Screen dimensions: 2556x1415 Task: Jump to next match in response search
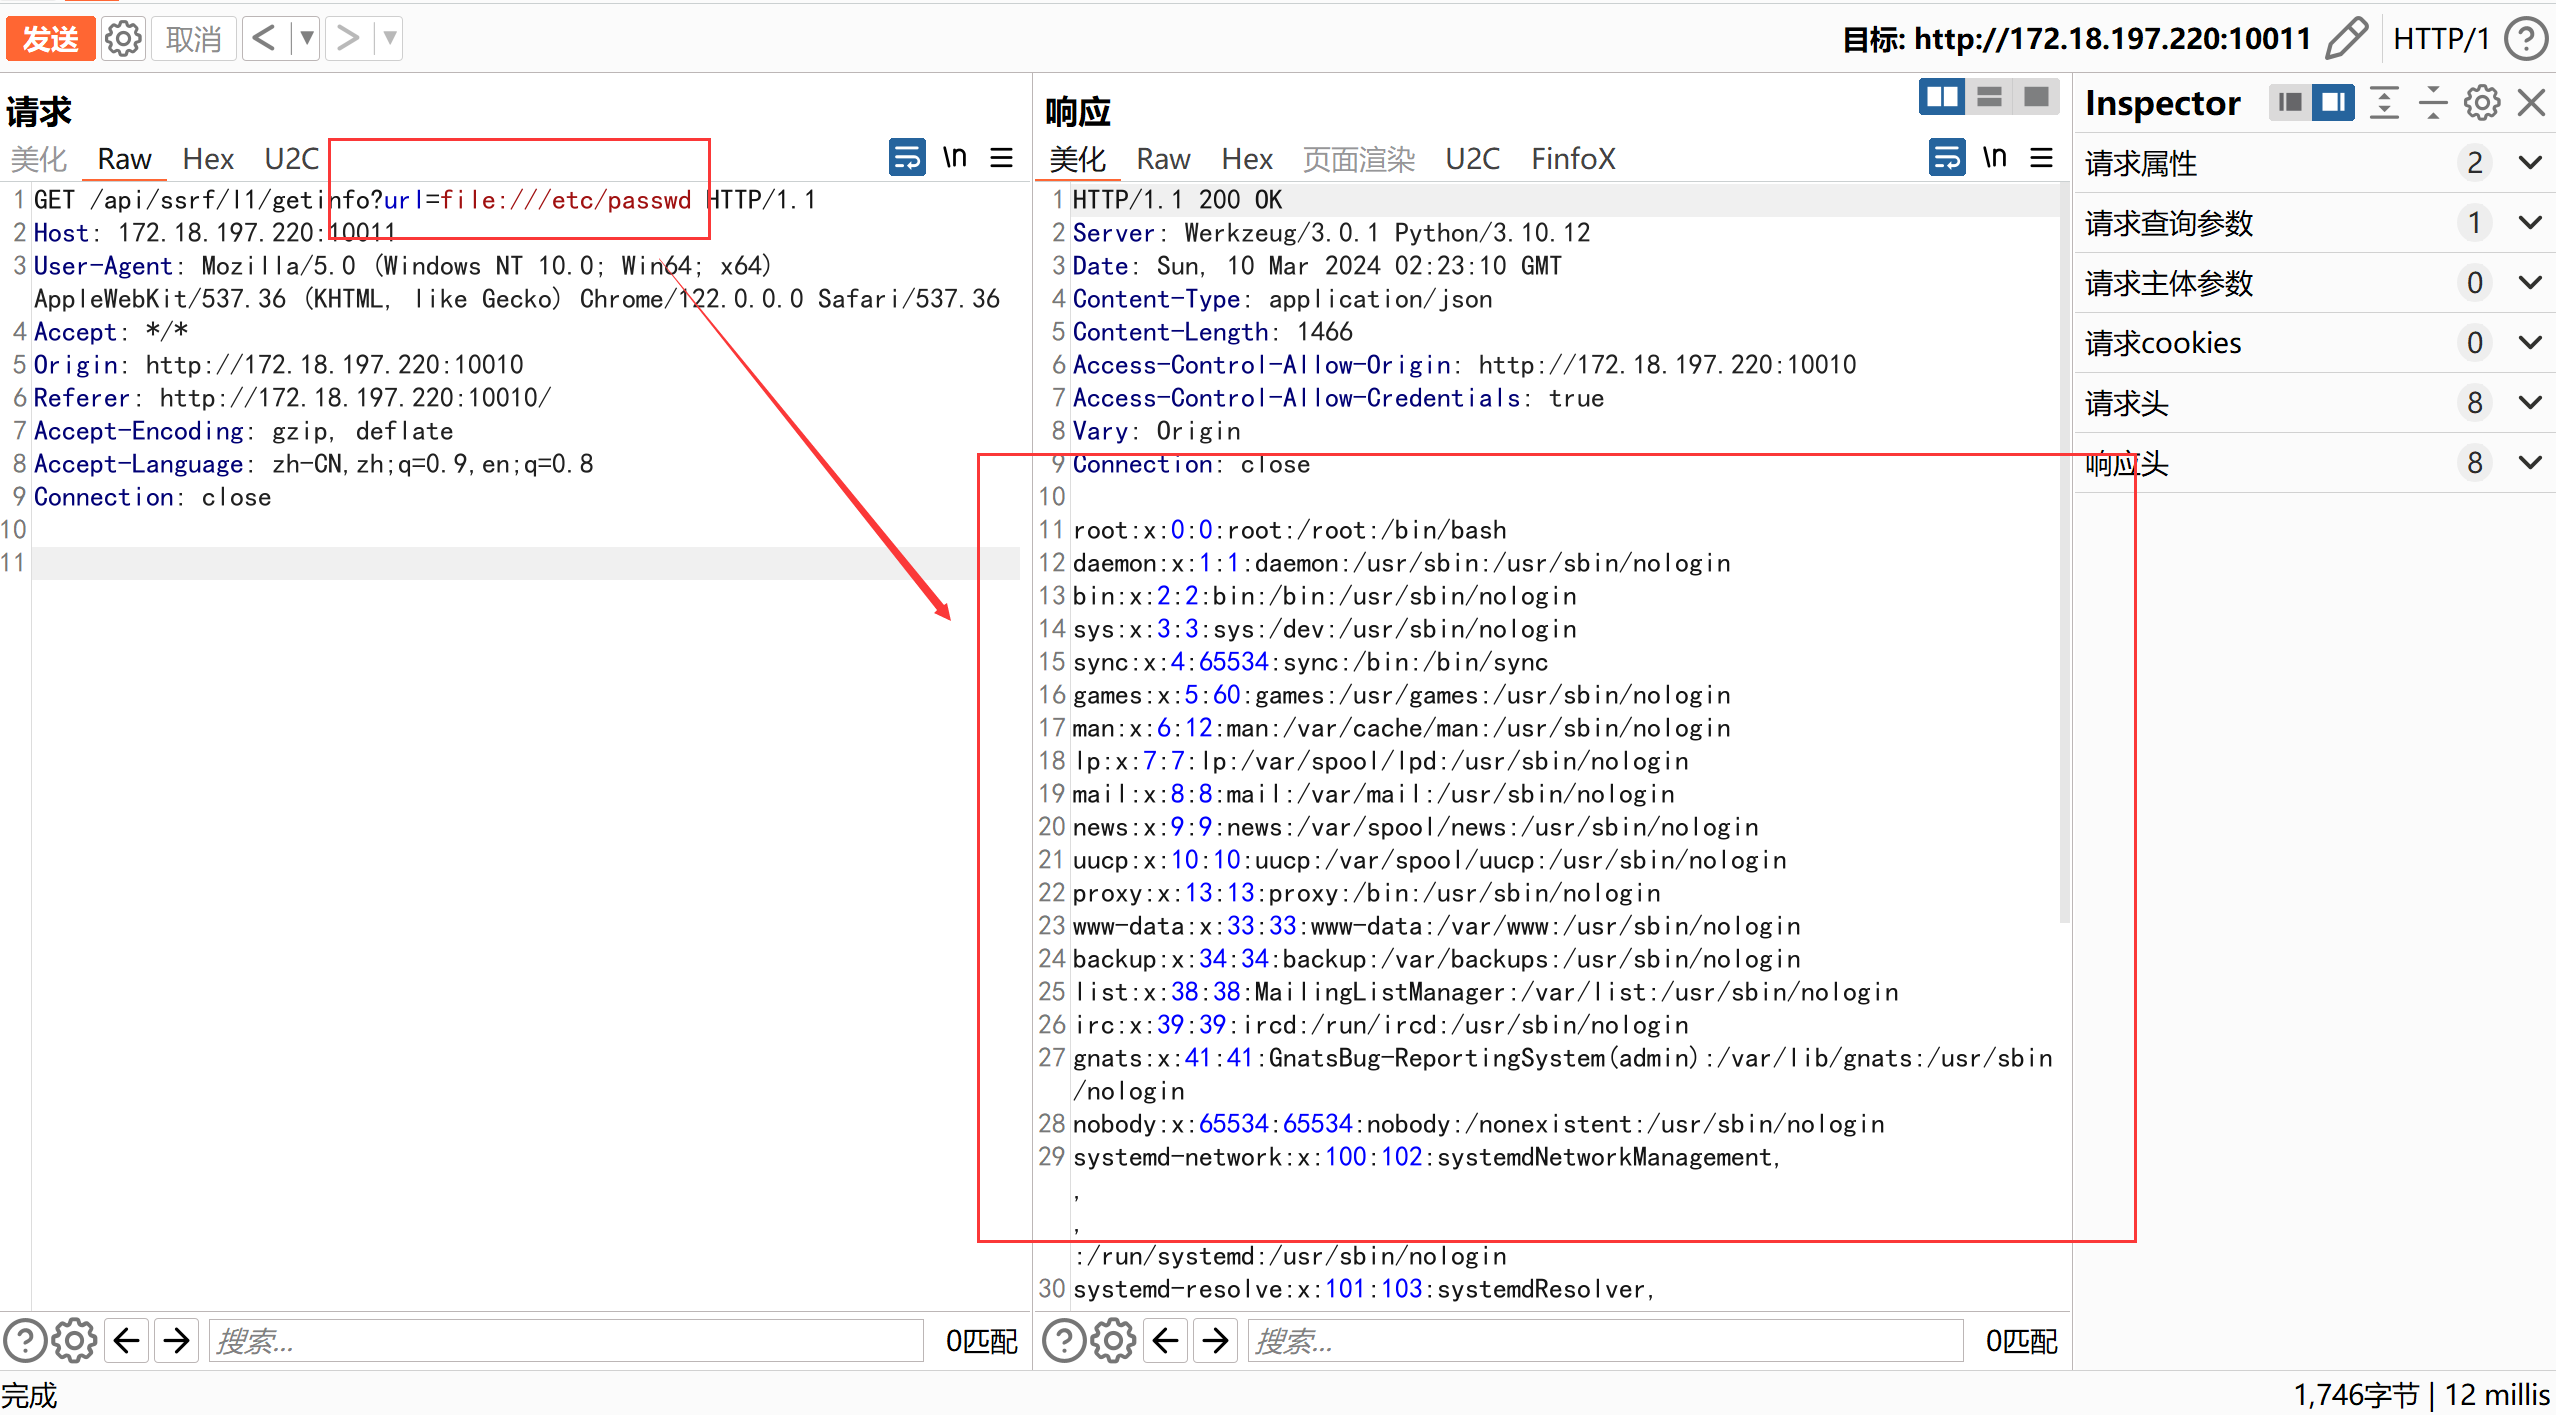[1215, 1341]
